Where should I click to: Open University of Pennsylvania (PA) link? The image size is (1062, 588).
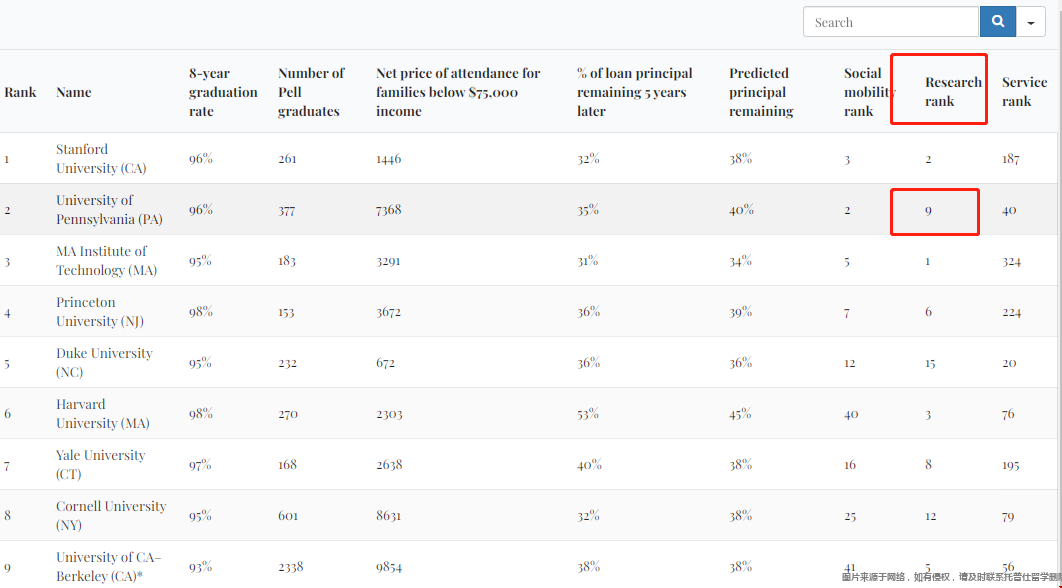click(x=109, y=210)
